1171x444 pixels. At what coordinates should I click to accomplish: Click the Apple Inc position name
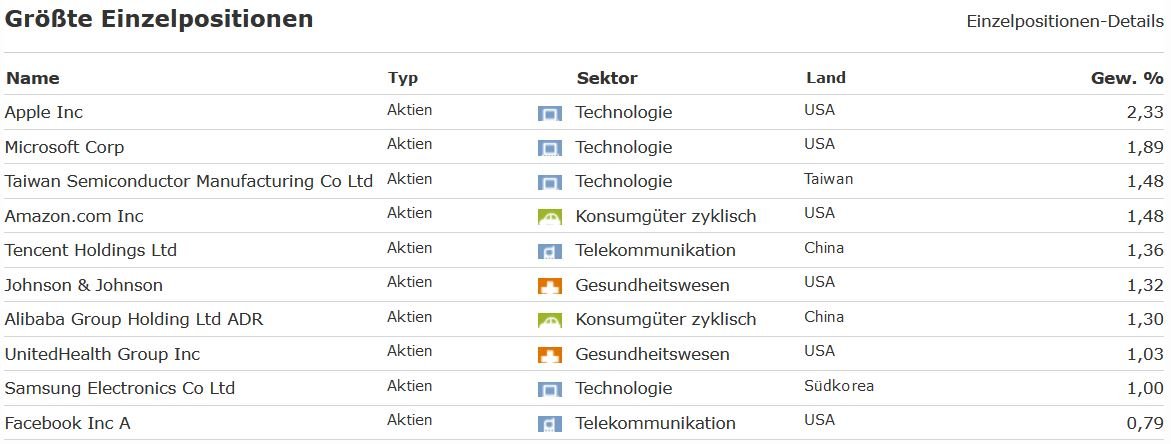coord(44,113)
